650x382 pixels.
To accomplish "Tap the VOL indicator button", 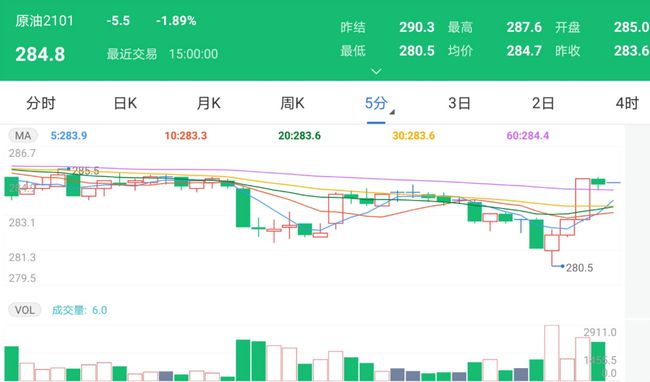I will click(x=25, y=310).
